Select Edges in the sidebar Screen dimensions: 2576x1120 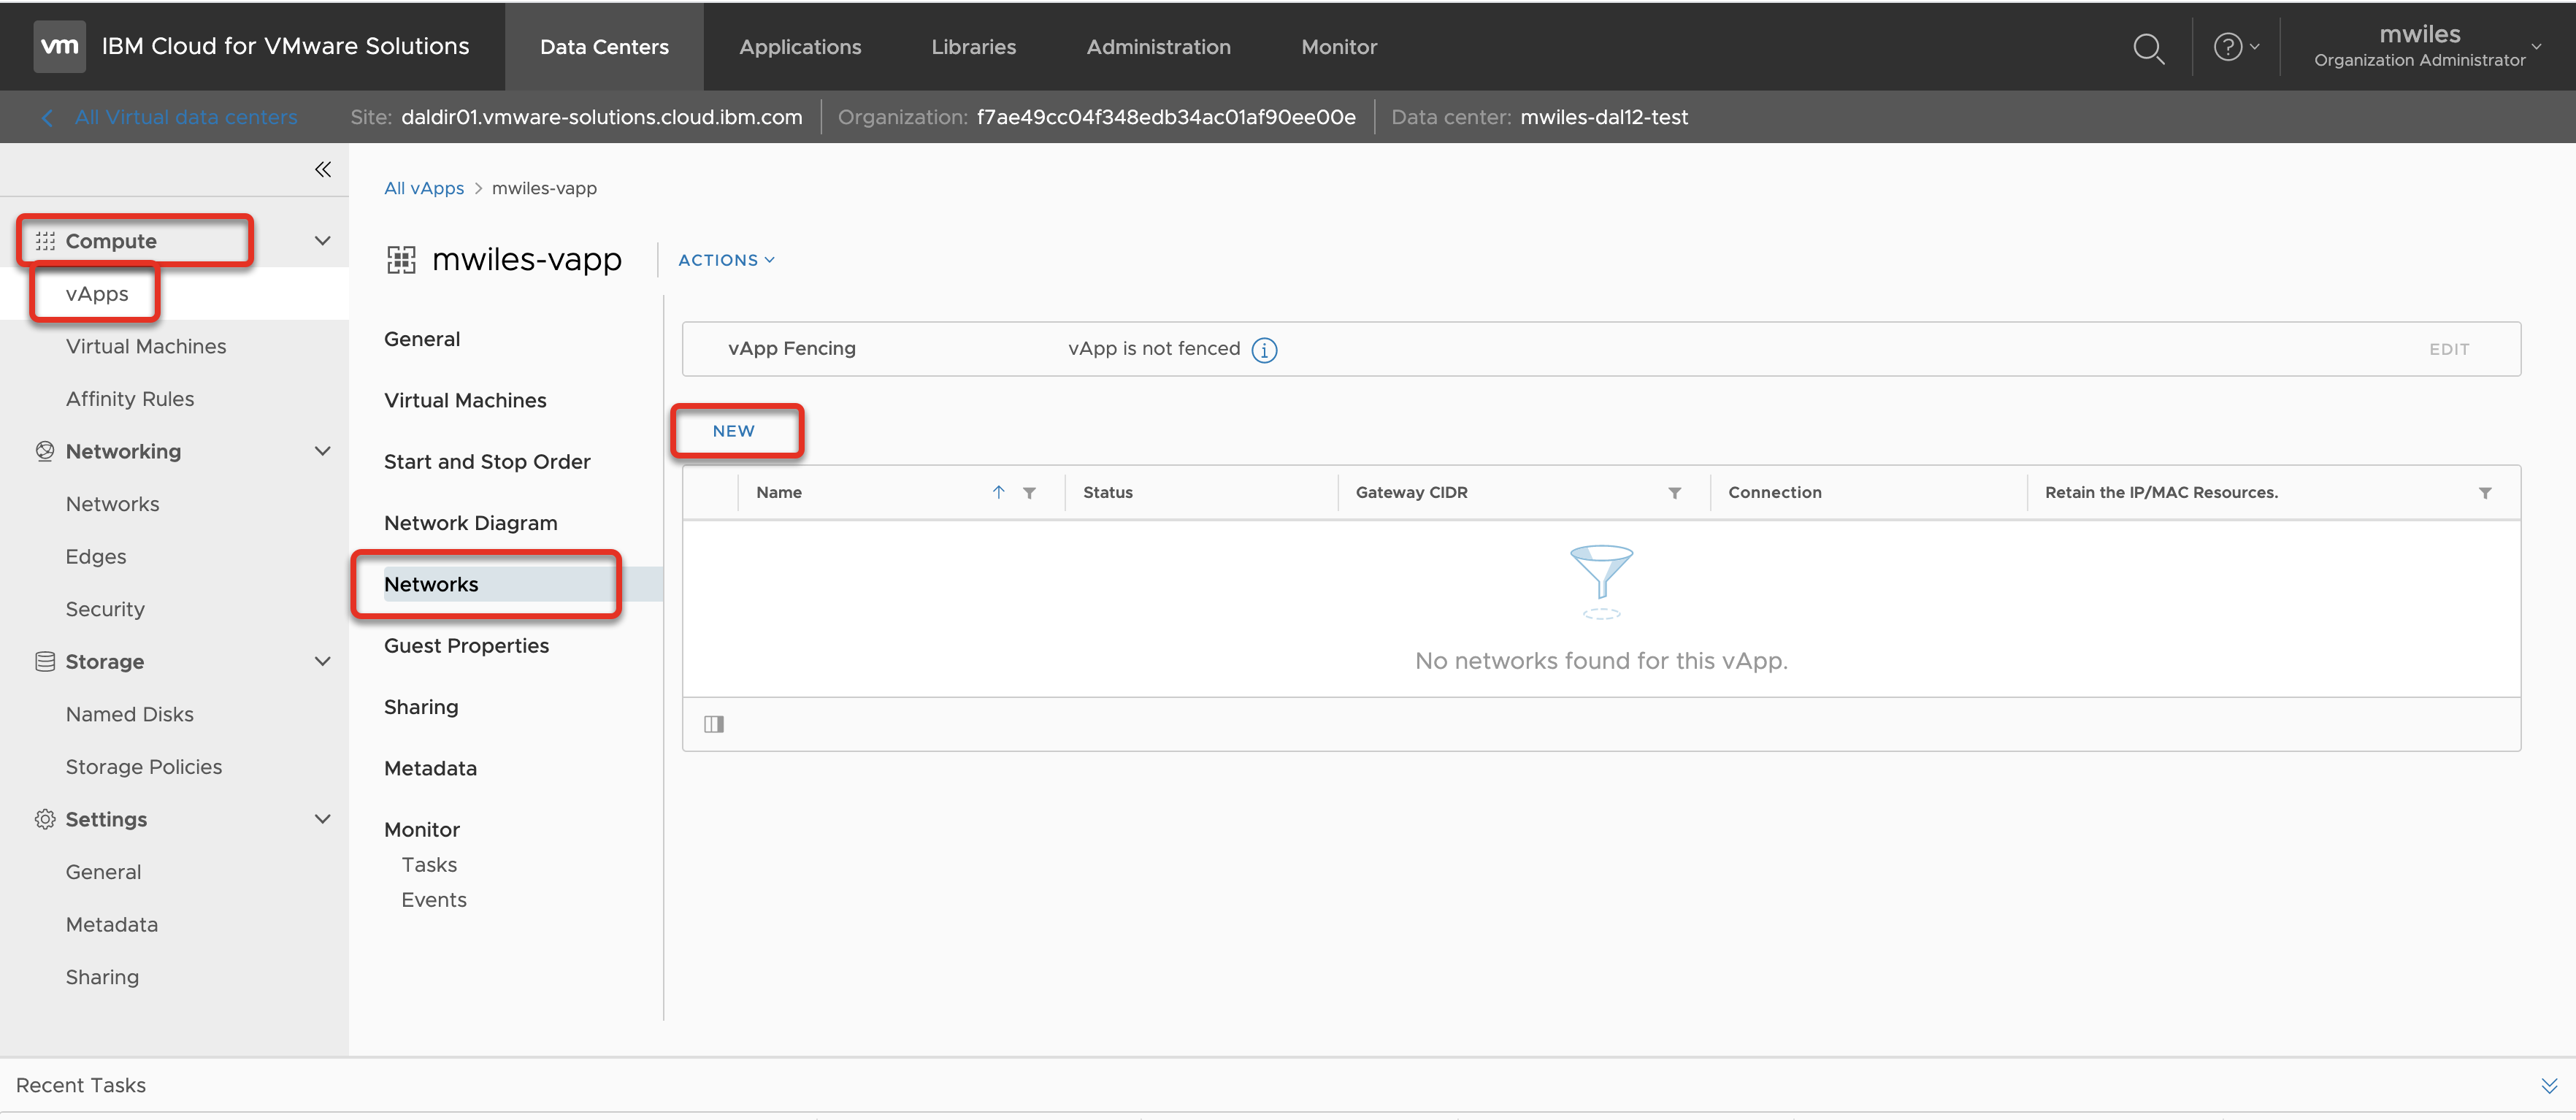coord(96,556)
